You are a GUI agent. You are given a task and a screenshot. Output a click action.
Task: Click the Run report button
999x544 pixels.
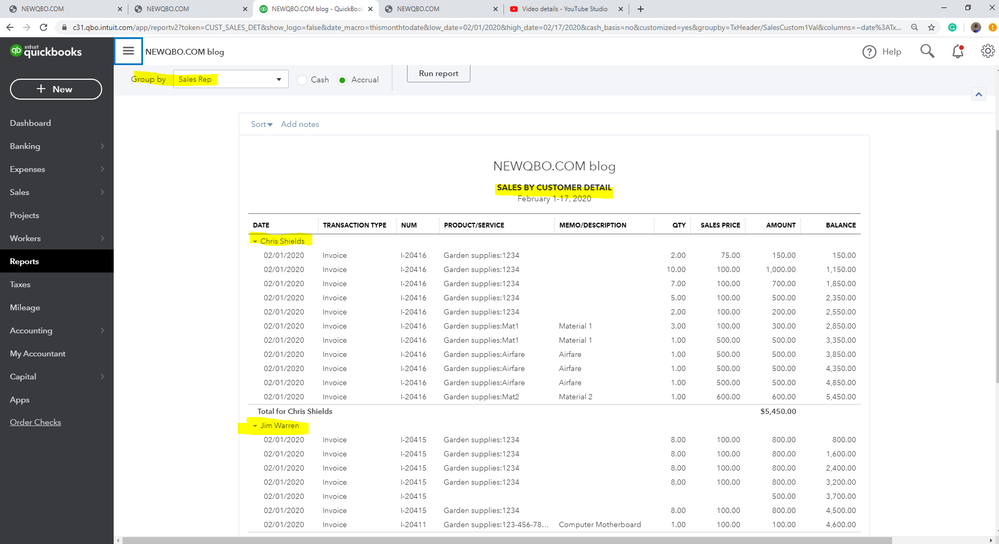tap(438, 74)
